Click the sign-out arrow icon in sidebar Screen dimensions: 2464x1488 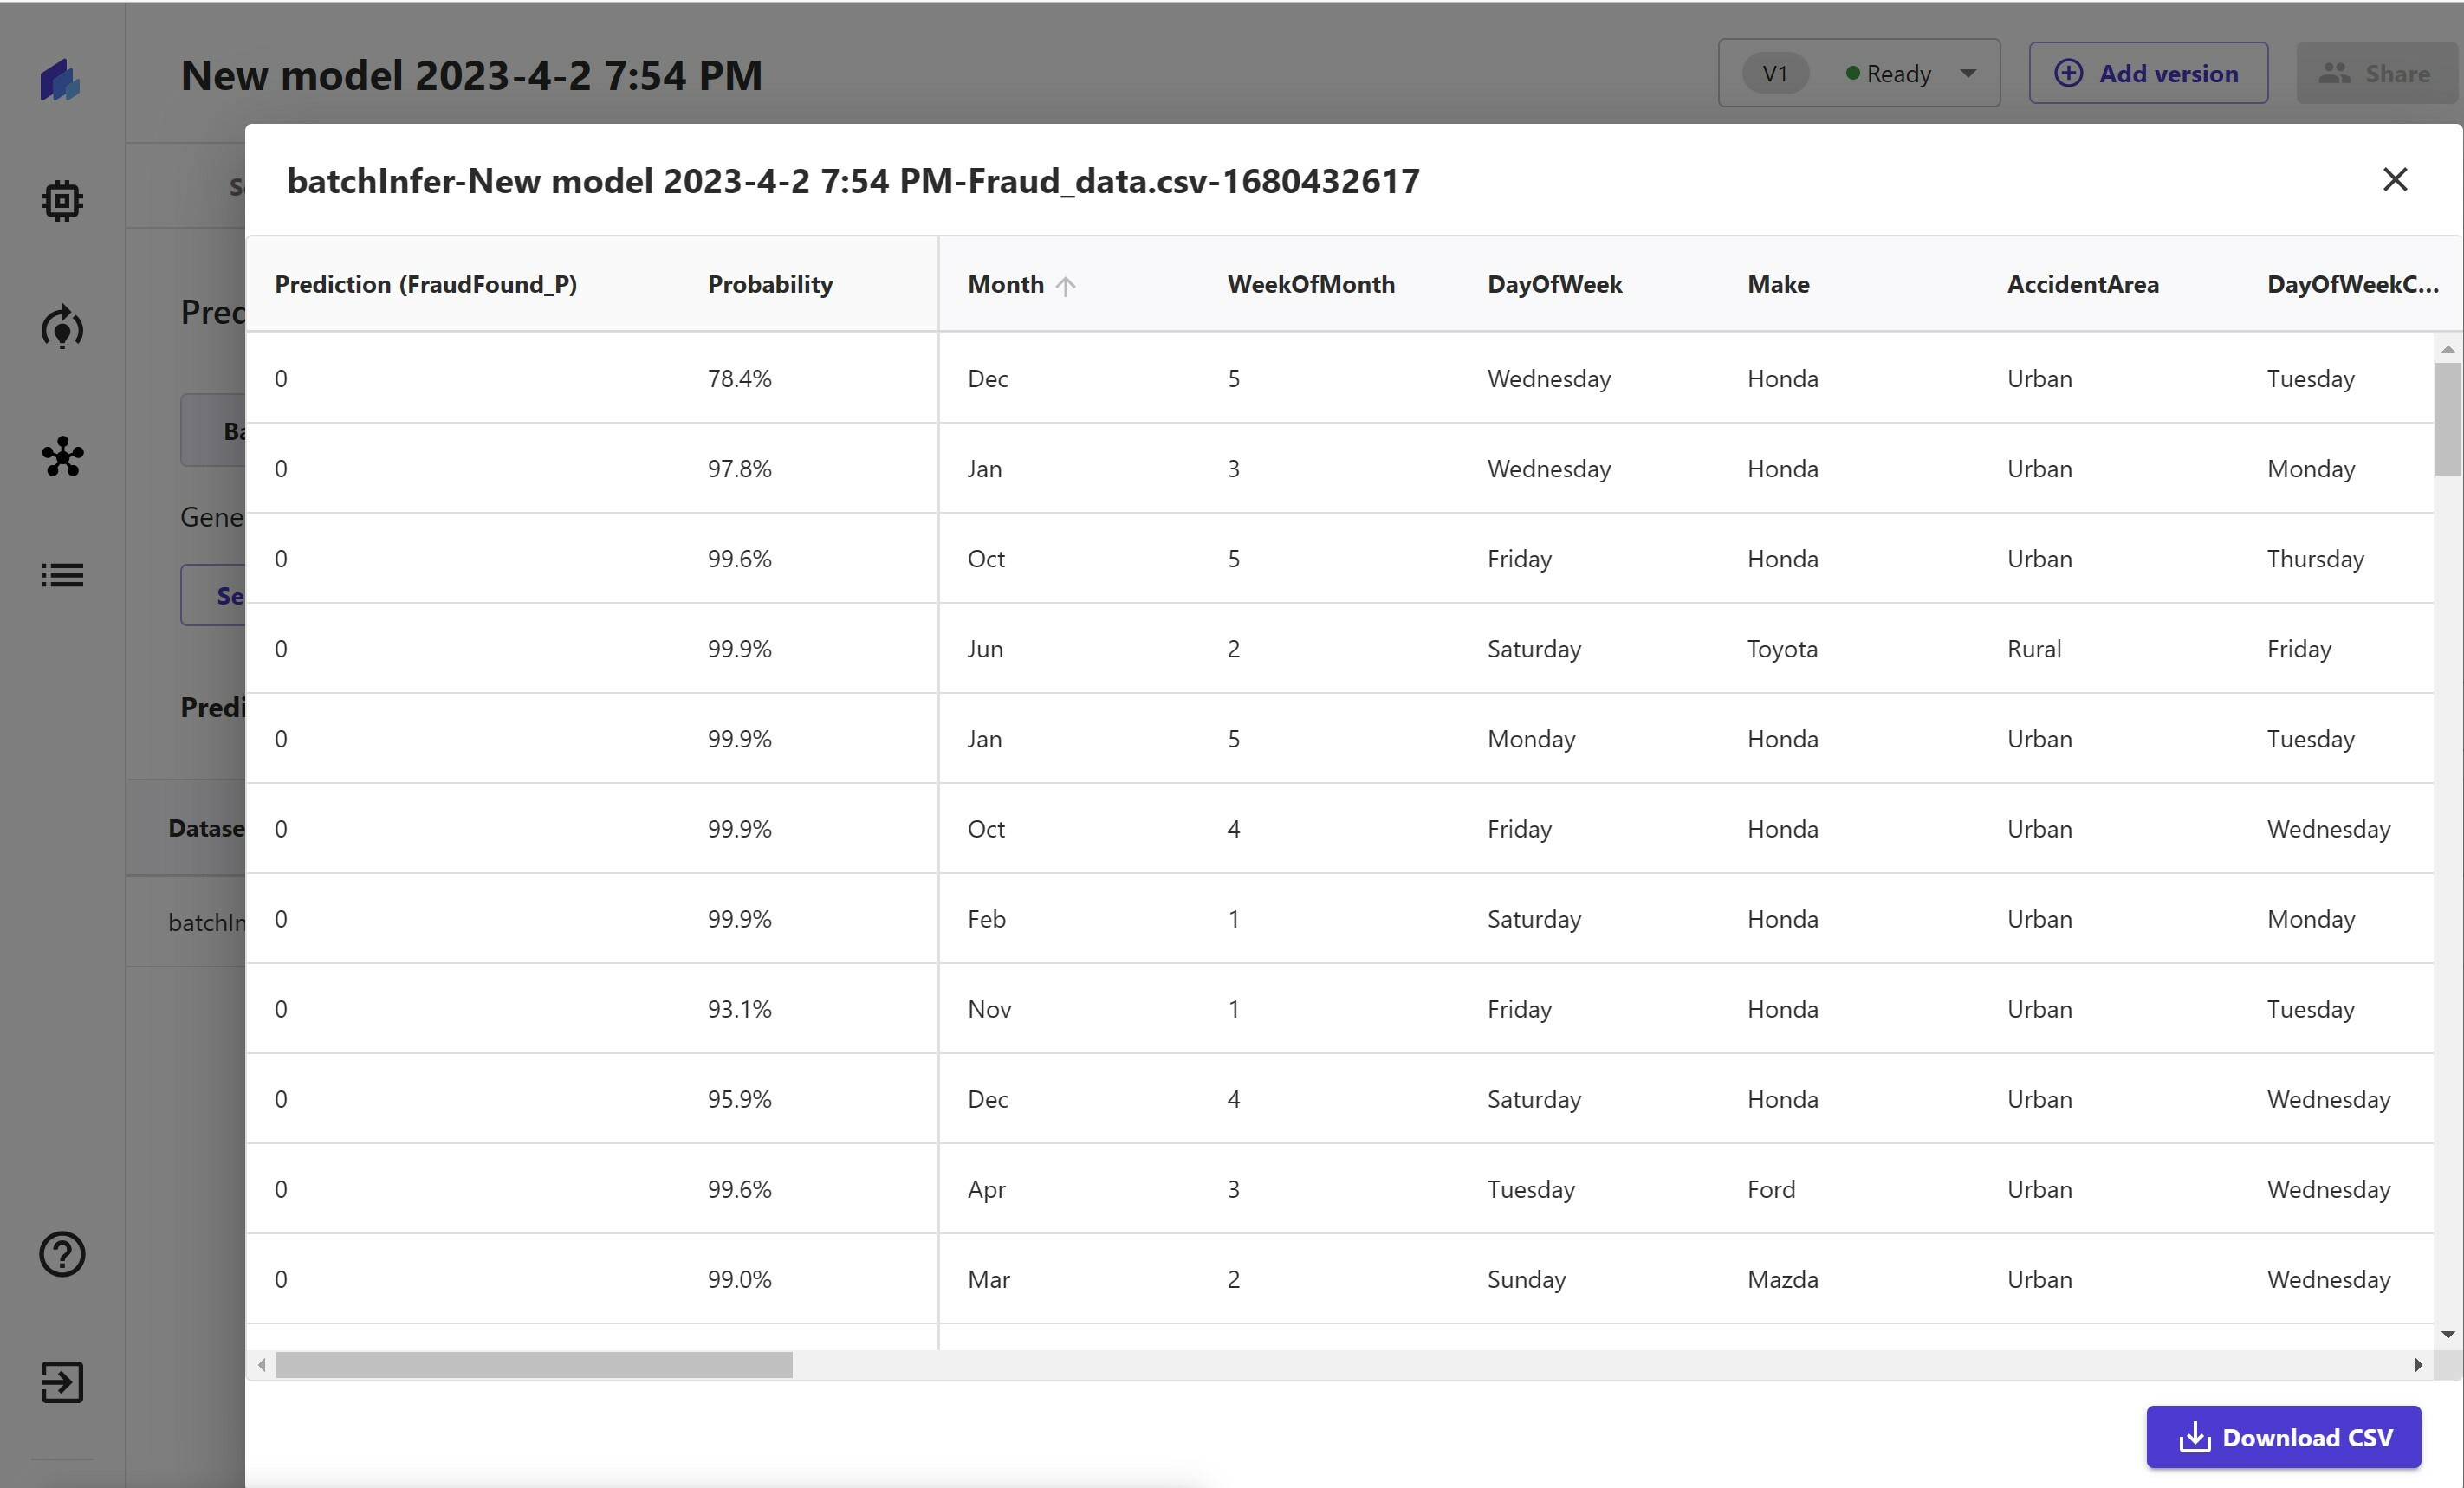pos(62,1382)
